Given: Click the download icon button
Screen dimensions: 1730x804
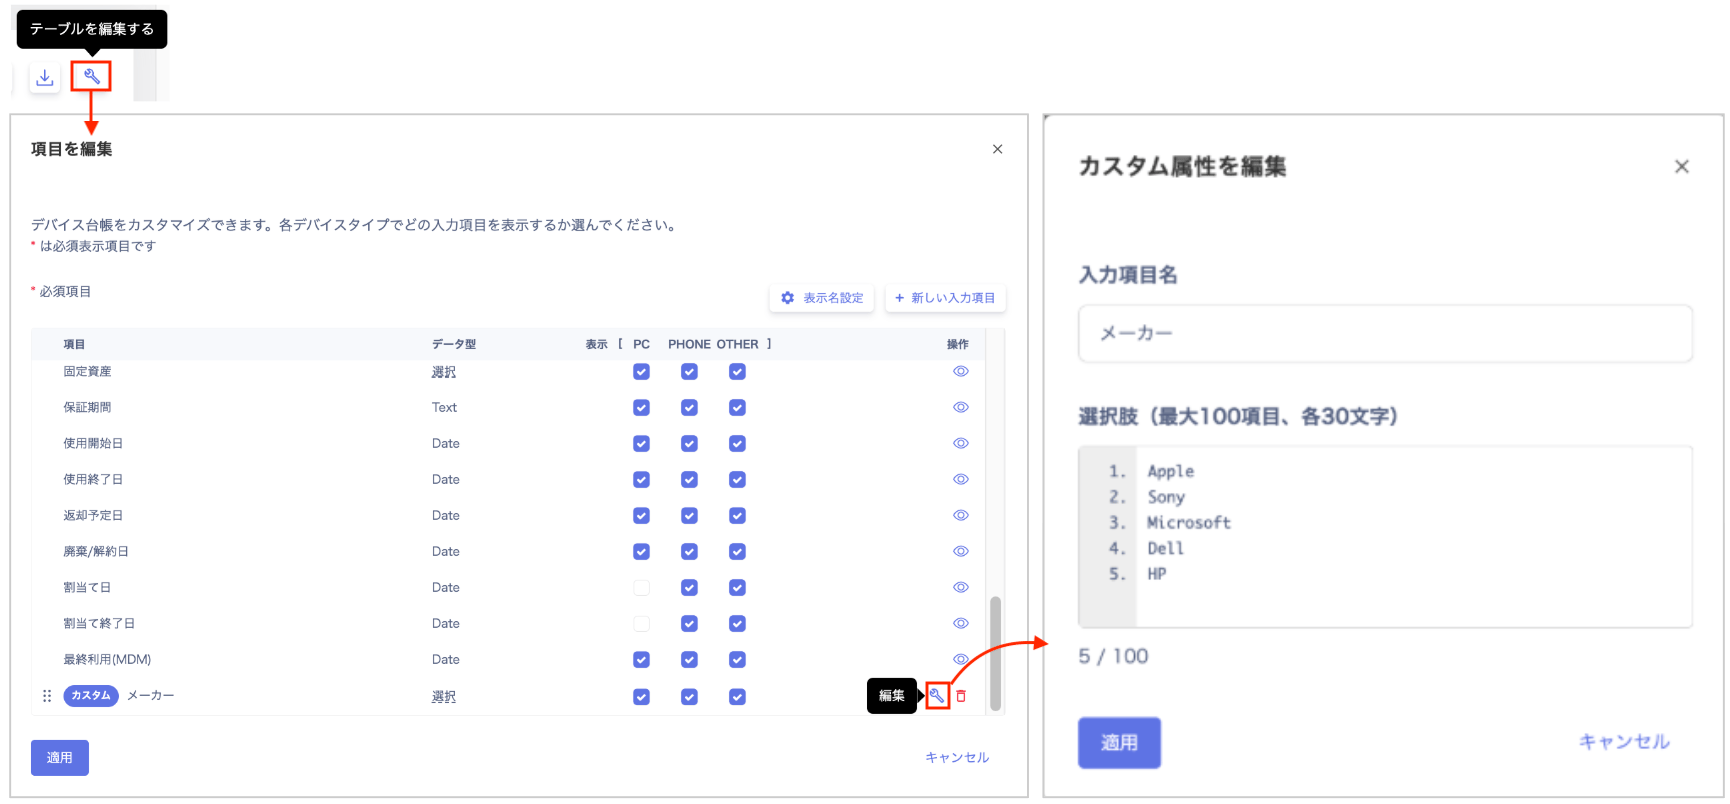Looking at the screenshot, I should 45,77.
